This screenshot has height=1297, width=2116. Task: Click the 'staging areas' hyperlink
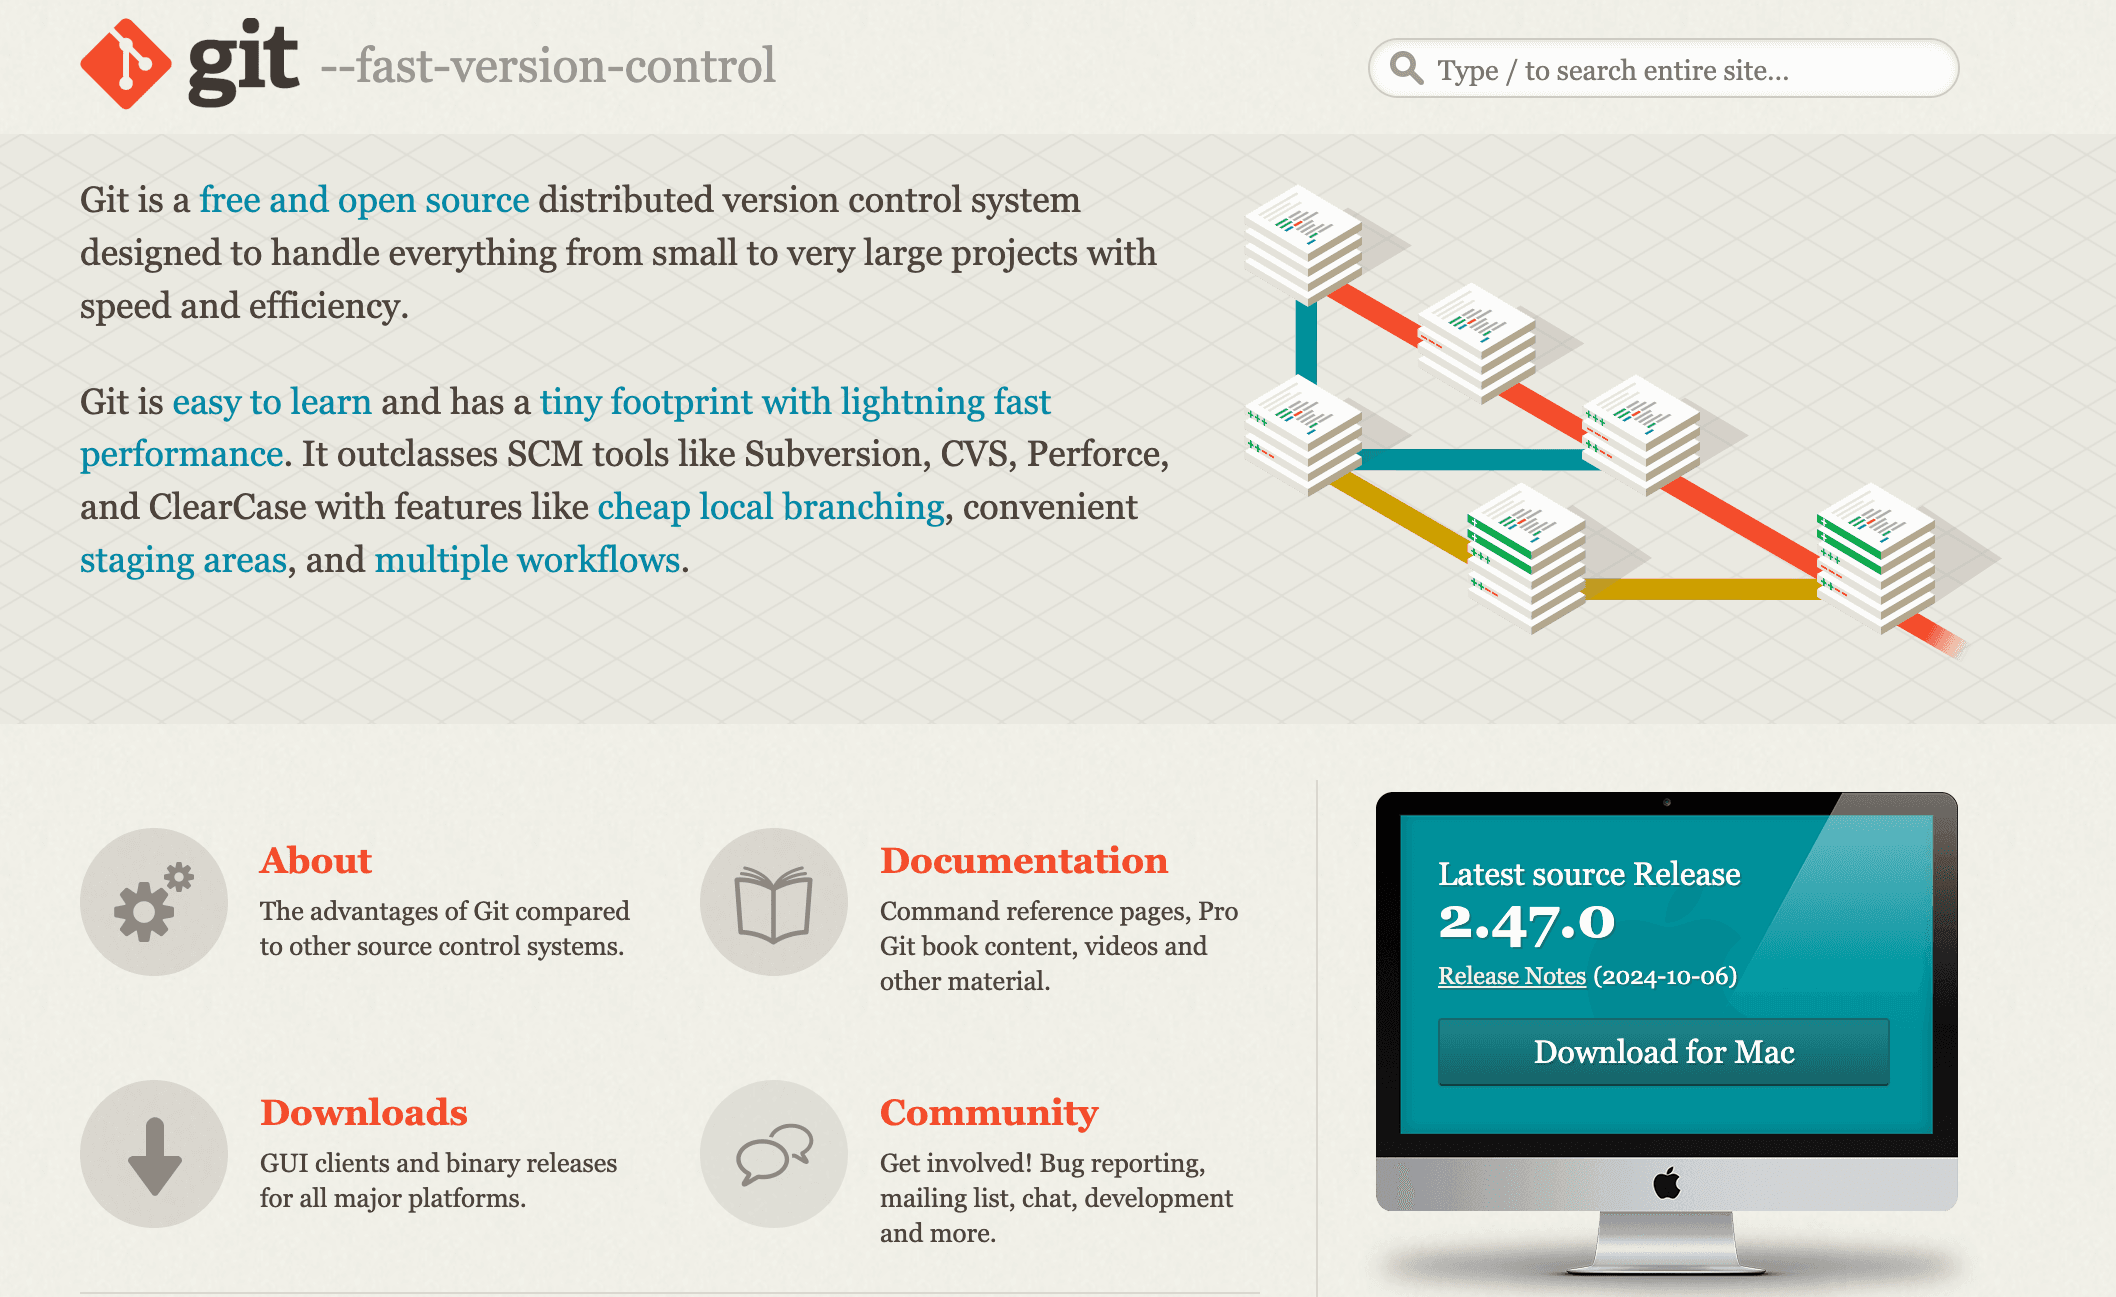click(x=183, y=559)
